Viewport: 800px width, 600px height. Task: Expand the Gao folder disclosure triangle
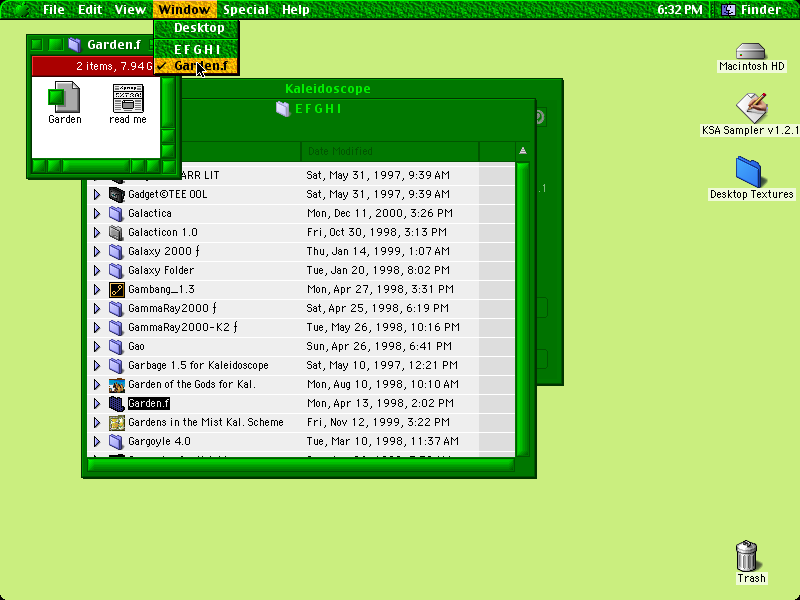96,346
